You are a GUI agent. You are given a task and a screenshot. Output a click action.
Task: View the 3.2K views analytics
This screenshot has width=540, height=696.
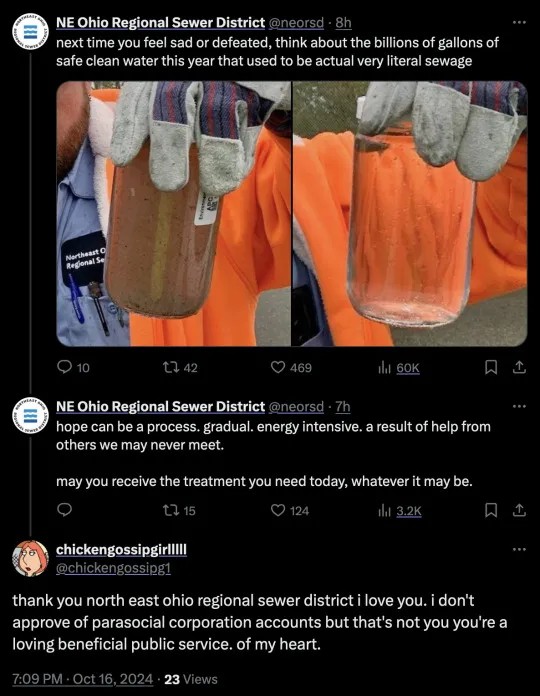click(399, 511)
